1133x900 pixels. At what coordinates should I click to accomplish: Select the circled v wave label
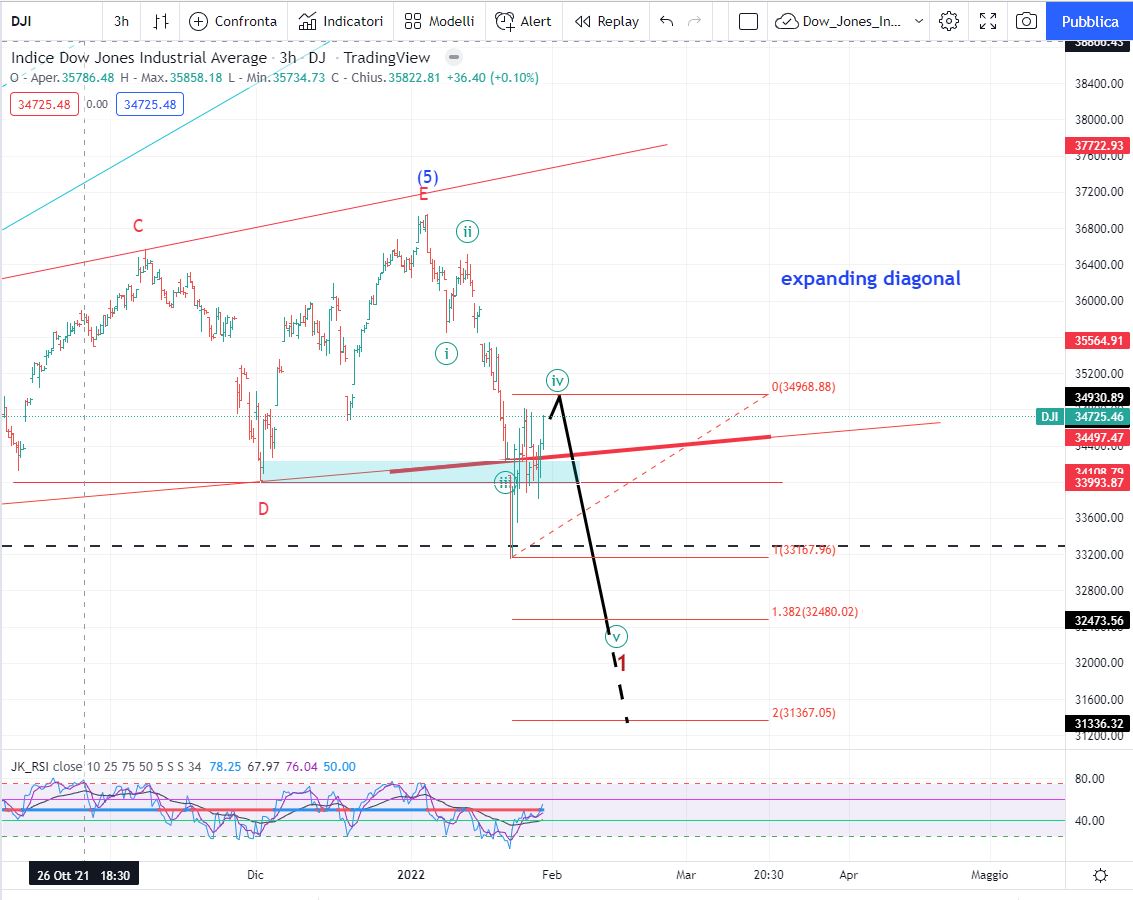616,637
